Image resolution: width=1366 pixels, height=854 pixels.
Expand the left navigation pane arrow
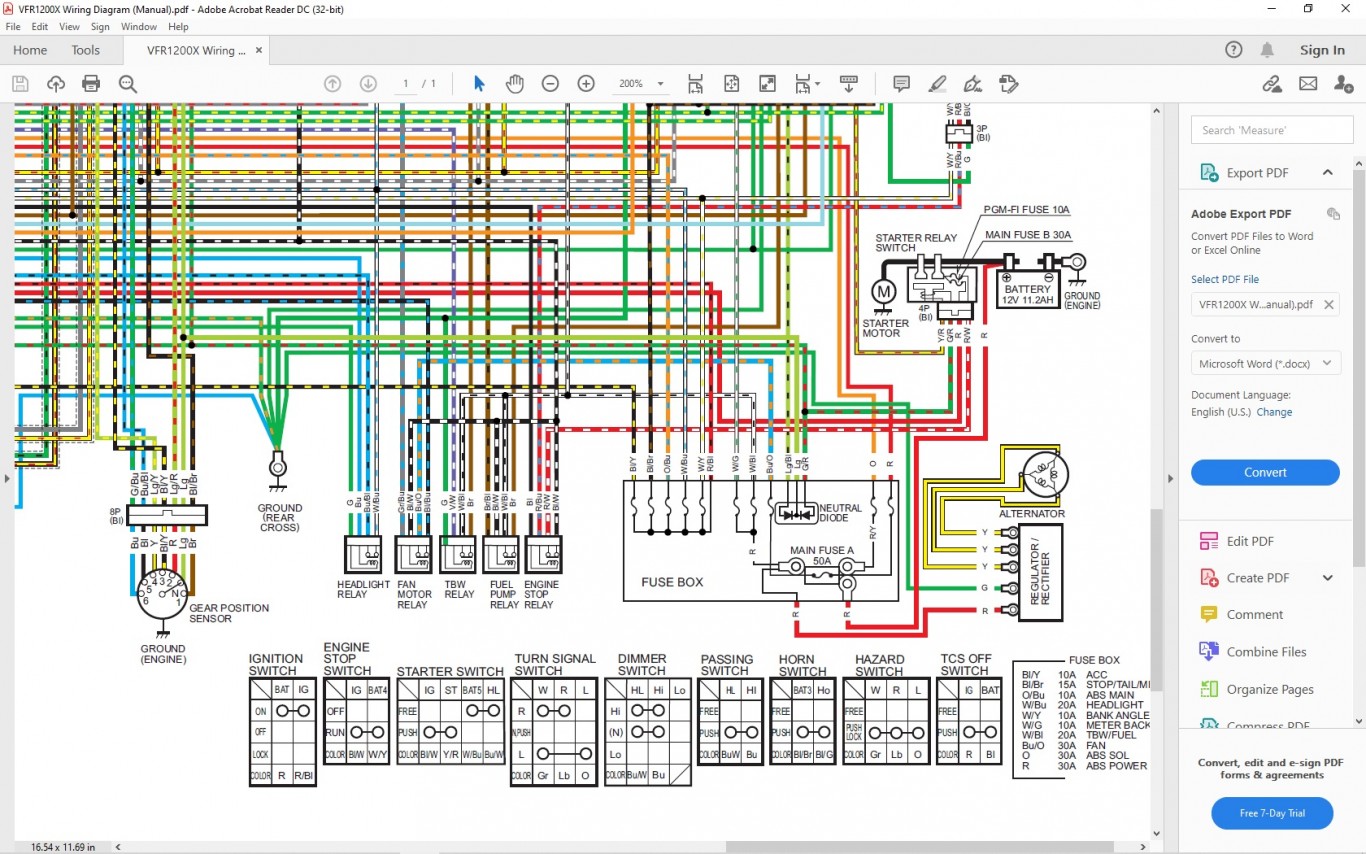7,479
